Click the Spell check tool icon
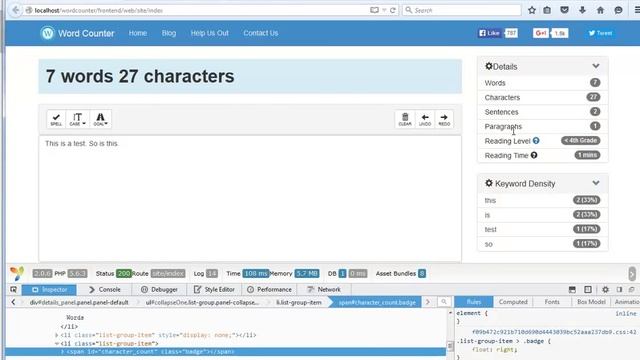The height and width of the screenshot is (360, 640). pyautogui.click(x=56, y=119)
